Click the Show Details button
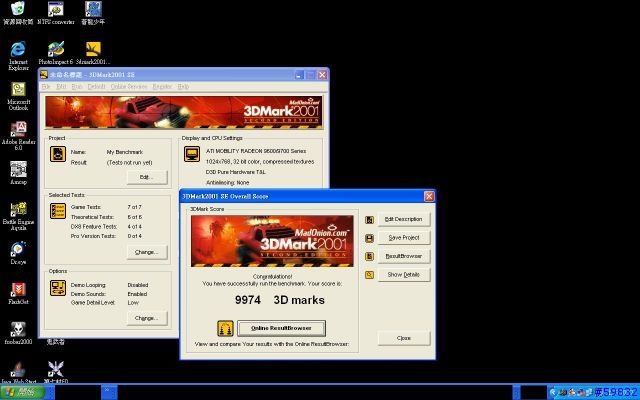The image size is (640, 400). tap(404, 275)
